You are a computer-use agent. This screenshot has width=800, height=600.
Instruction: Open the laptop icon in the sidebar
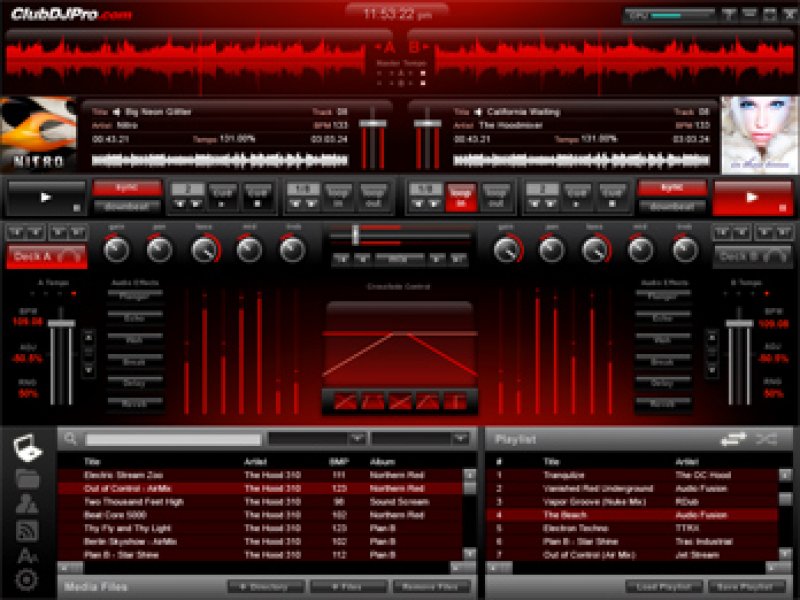[28, 447]
